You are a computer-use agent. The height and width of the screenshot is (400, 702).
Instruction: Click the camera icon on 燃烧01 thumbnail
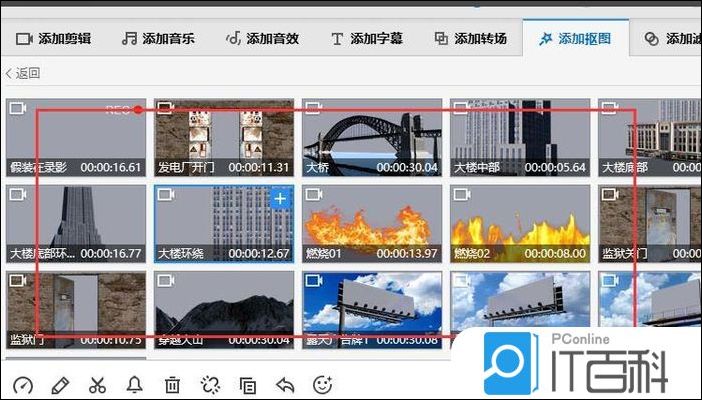tap(314, 194)
